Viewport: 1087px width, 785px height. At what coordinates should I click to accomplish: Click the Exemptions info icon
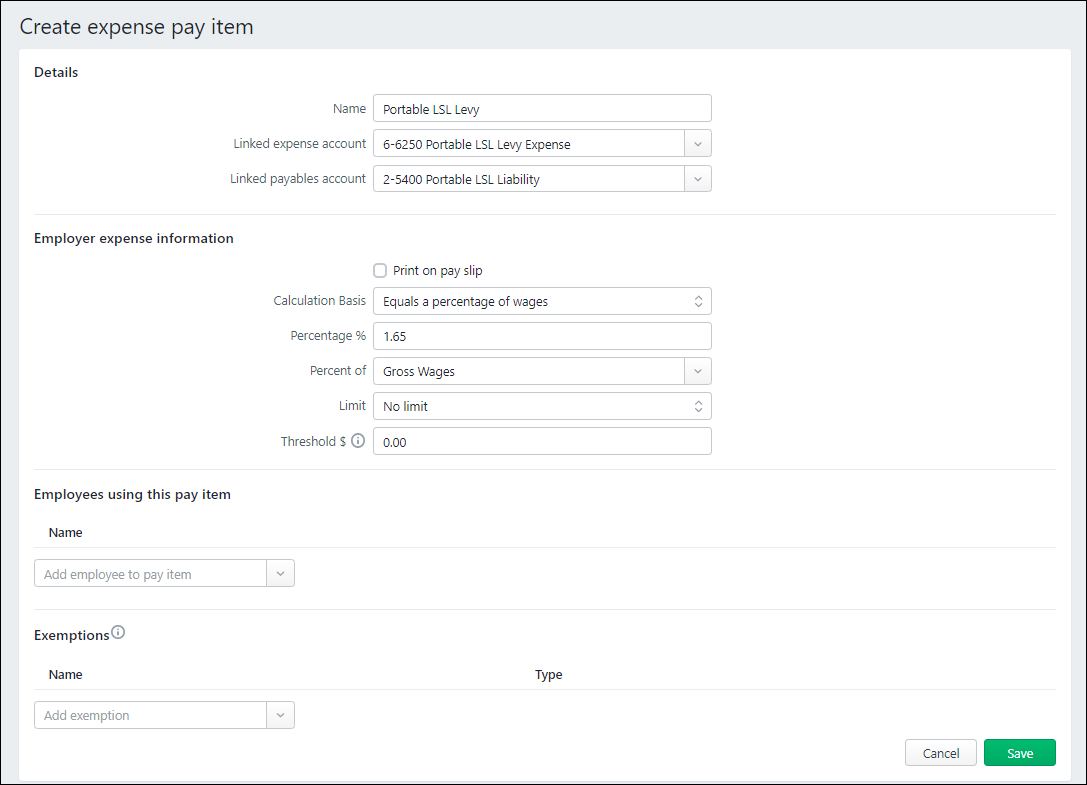[119, 632]
